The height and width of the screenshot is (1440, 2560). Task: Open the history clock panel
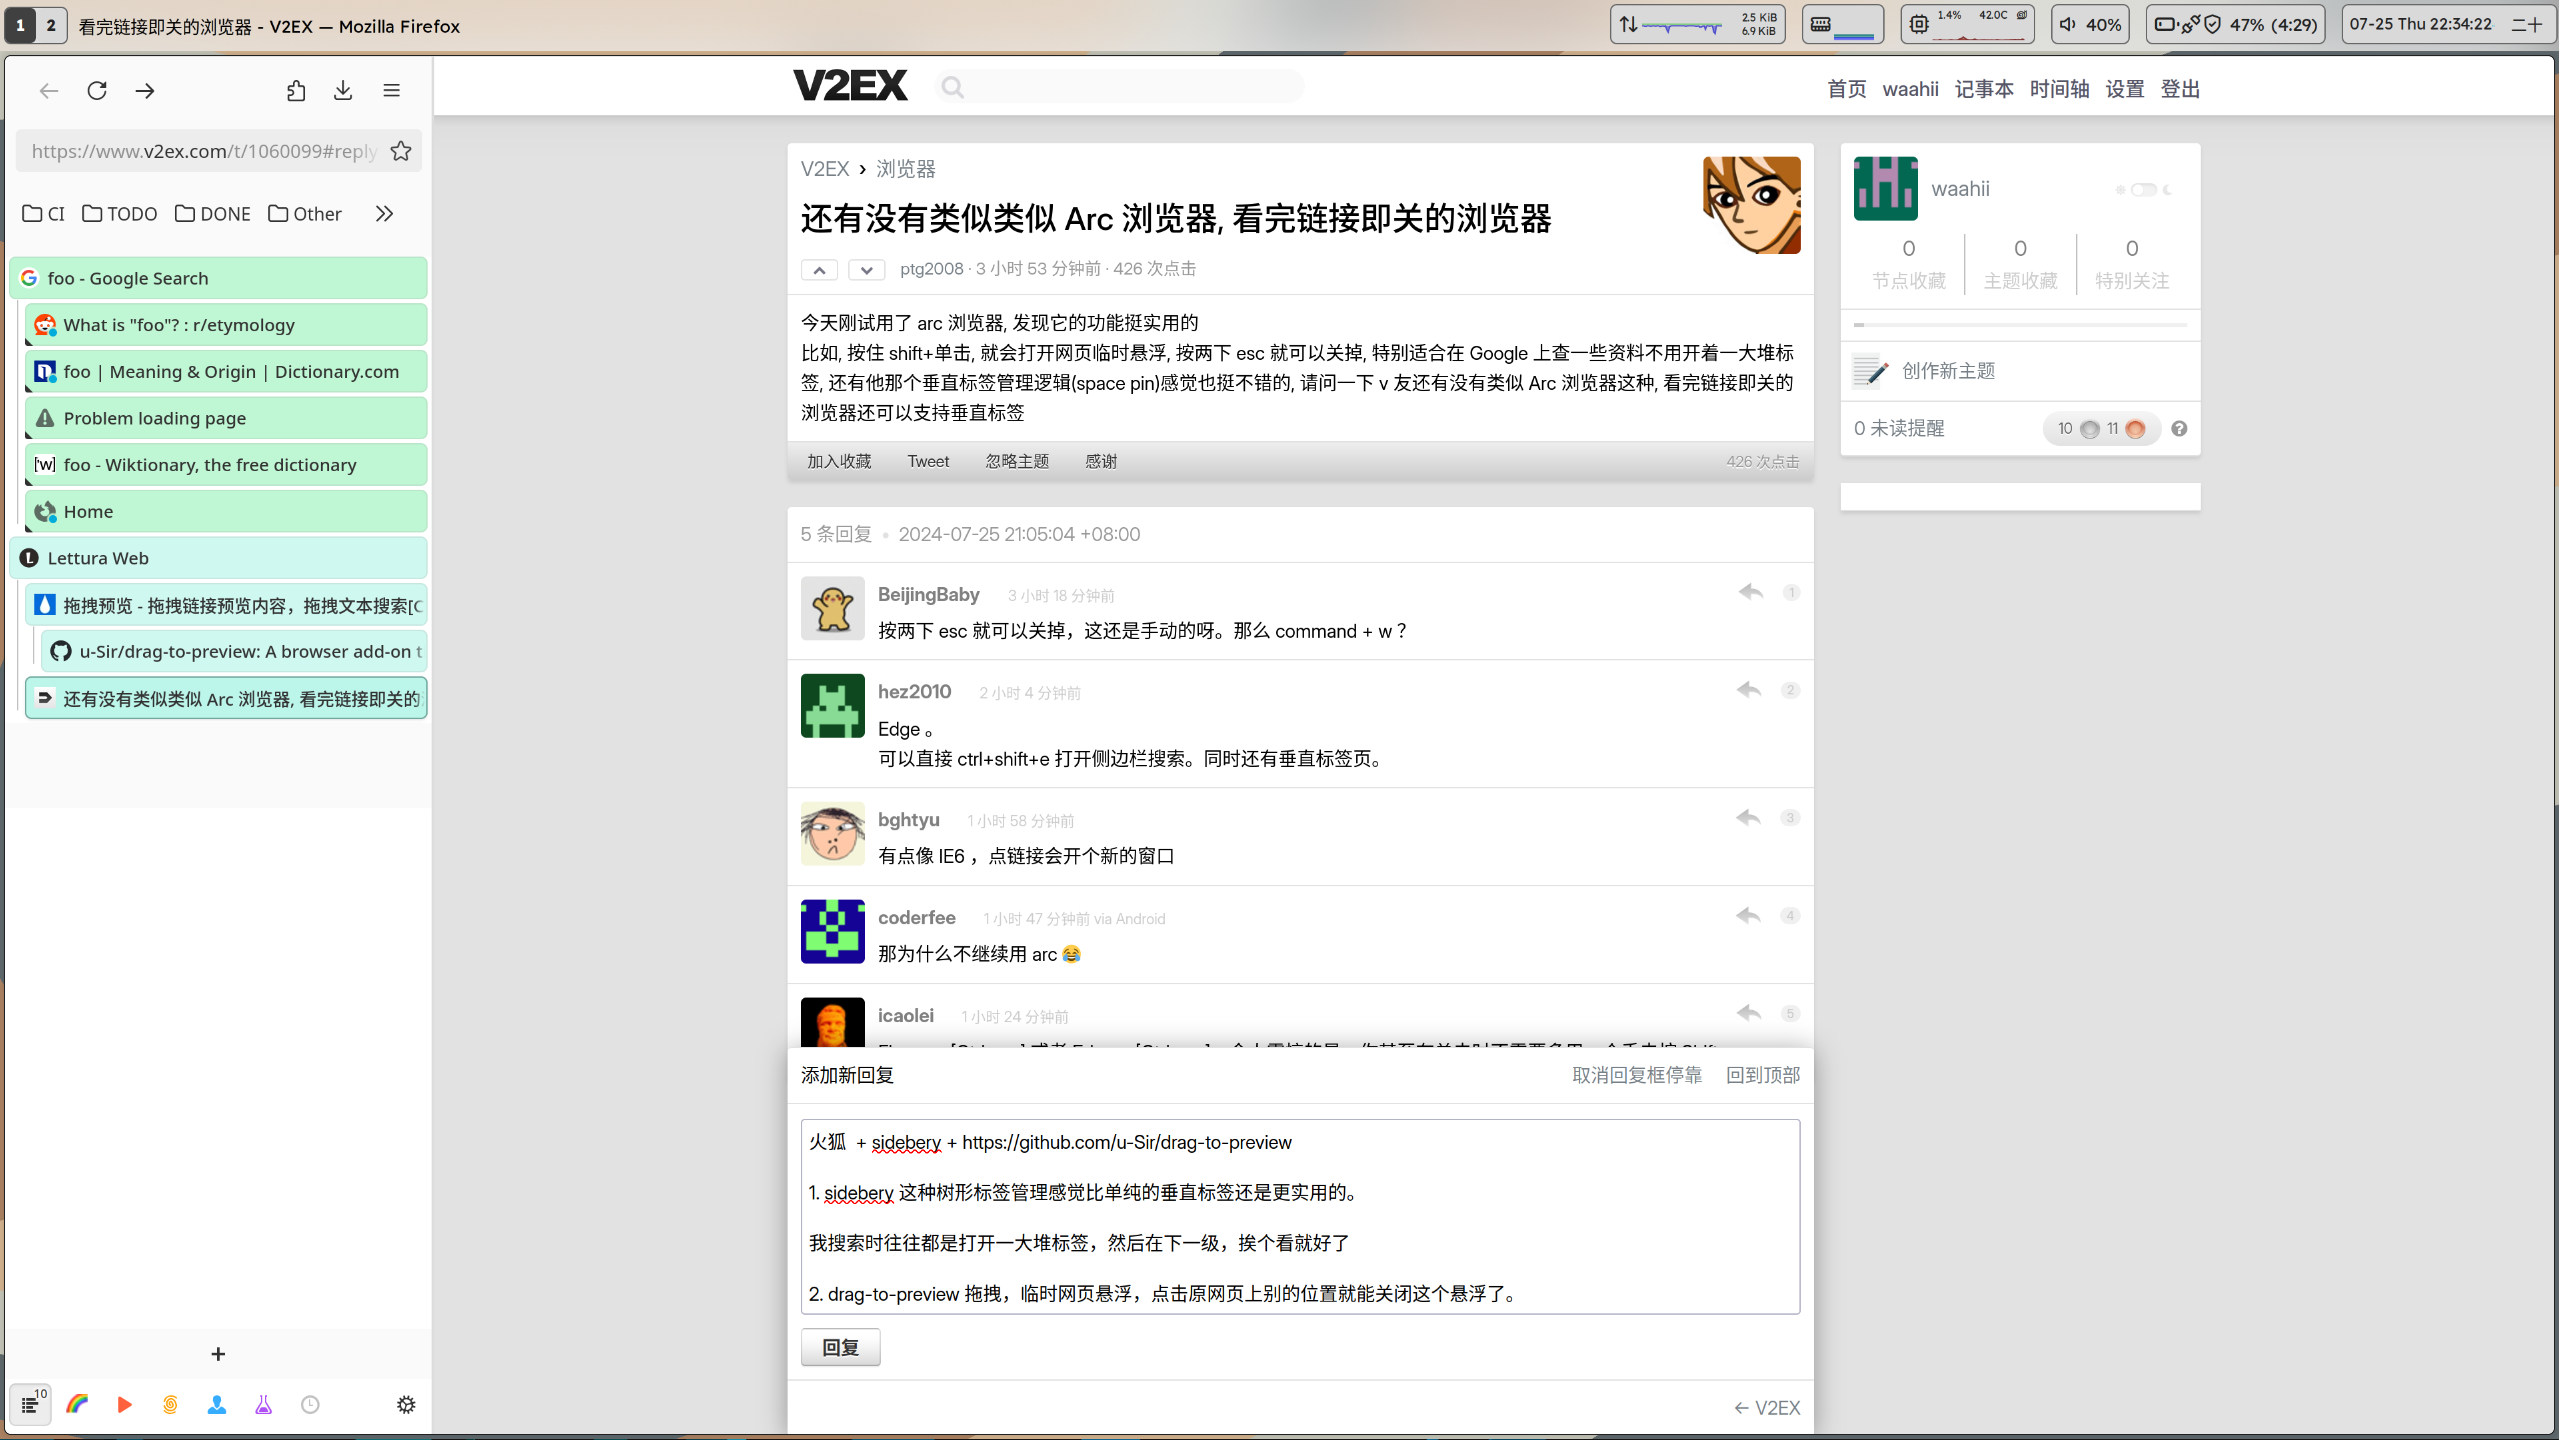click(310, 1405)
